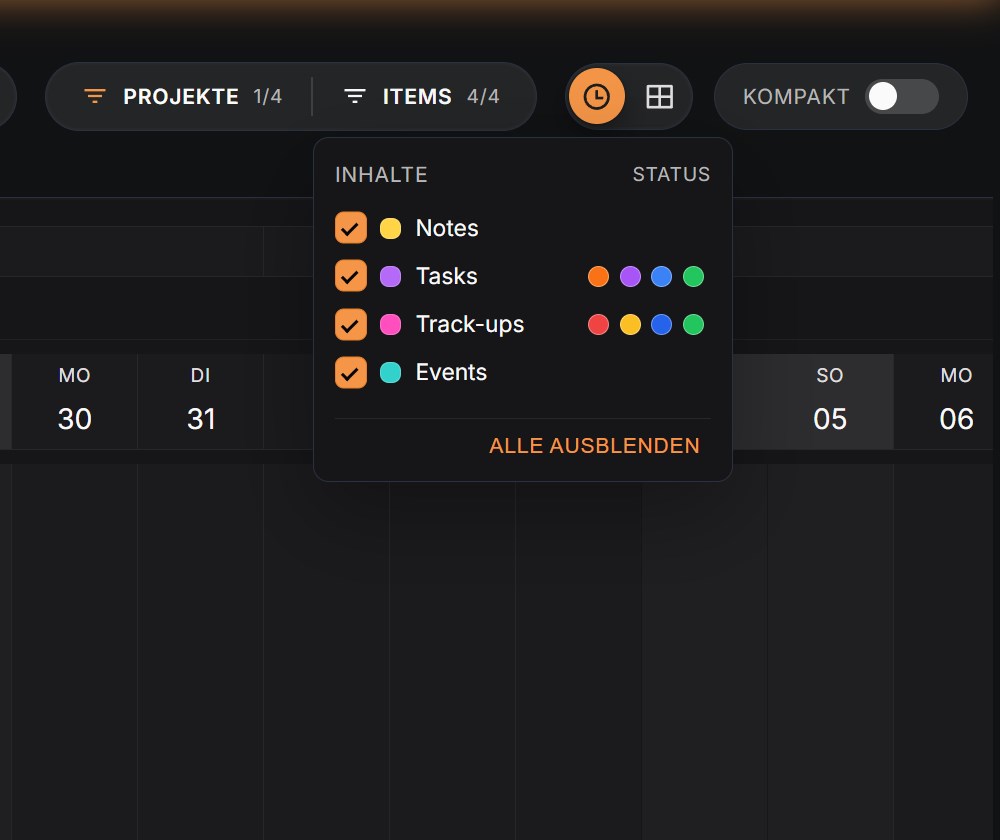The height and width of the screenshot is (840, 1000).
Task: Switch to the grid view icon
Action: (659, 97)
